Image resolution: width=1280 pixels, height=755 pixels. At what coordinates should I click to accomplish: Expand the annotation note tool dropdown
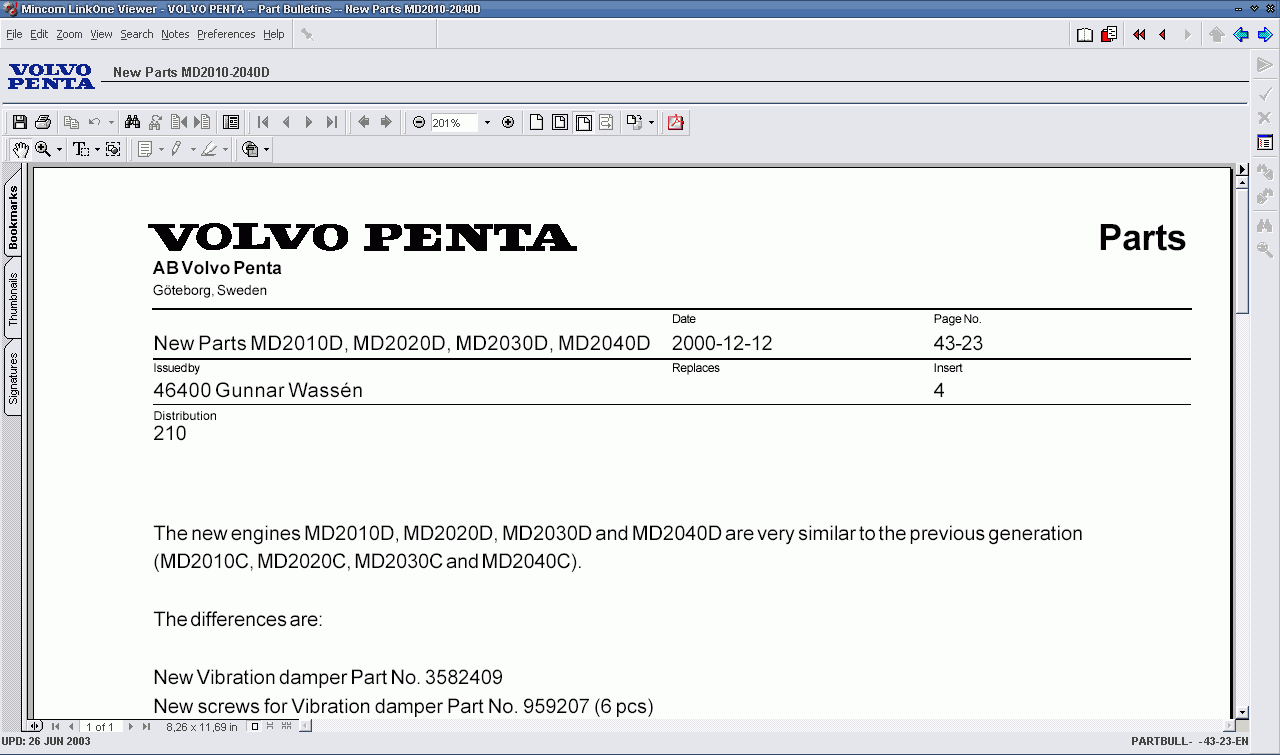click(161, 148)
